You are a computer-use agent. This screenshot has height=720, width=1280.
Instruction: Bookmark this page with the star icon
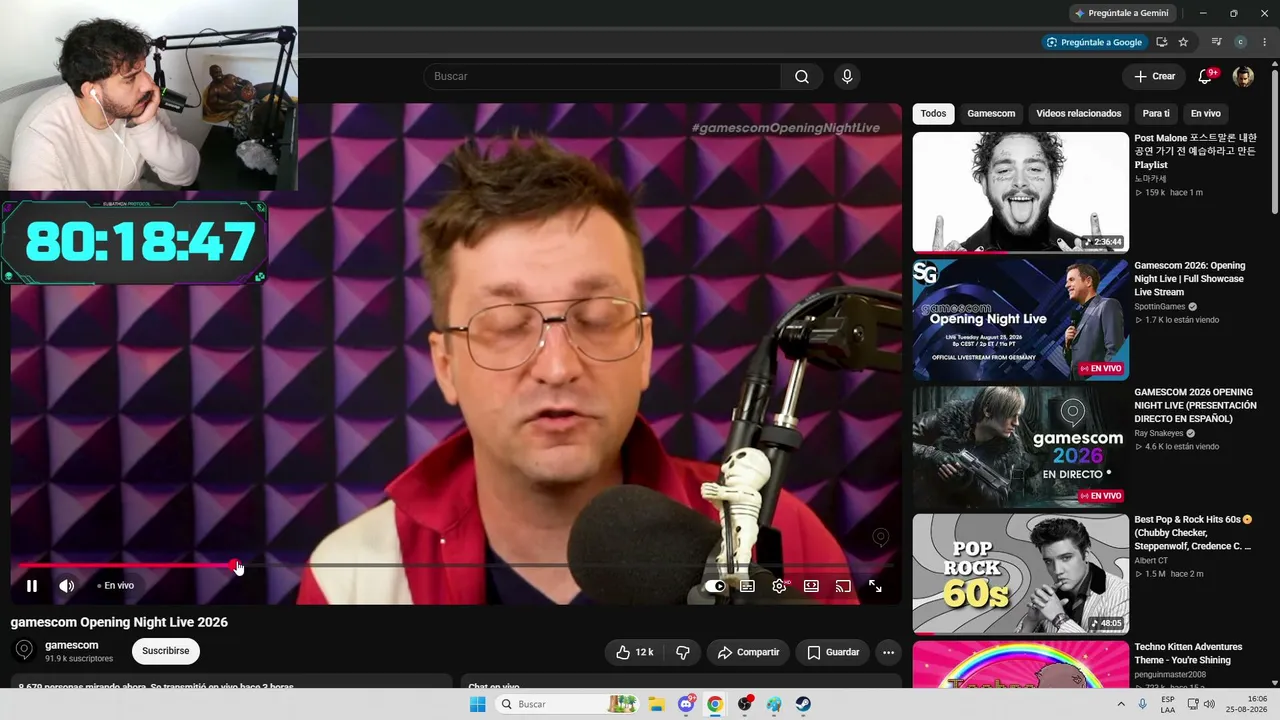pos(1184,42)
